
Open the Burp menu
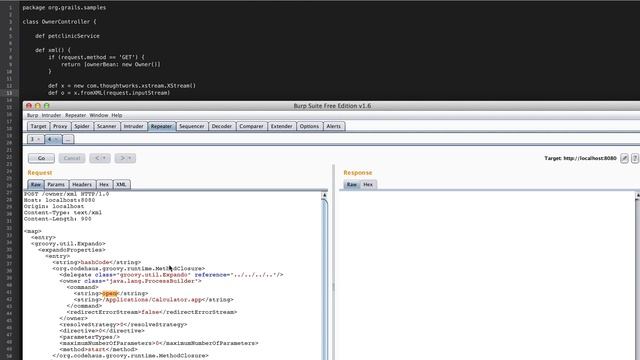click(32, 116)
